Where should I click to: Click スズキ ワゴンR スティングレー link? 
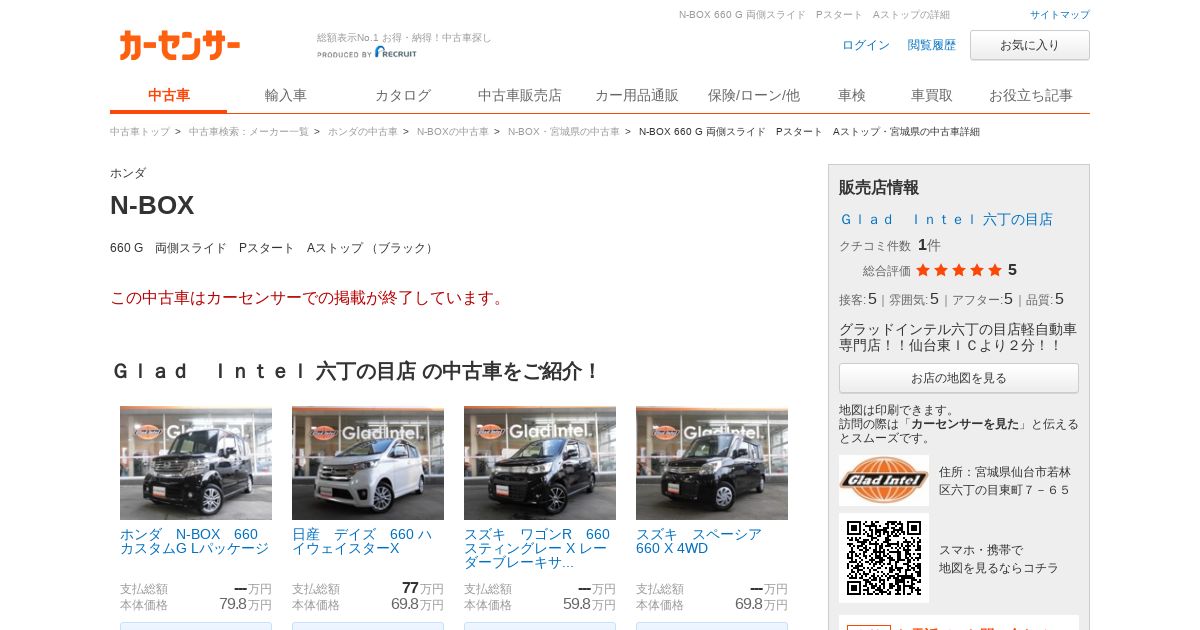537,548
